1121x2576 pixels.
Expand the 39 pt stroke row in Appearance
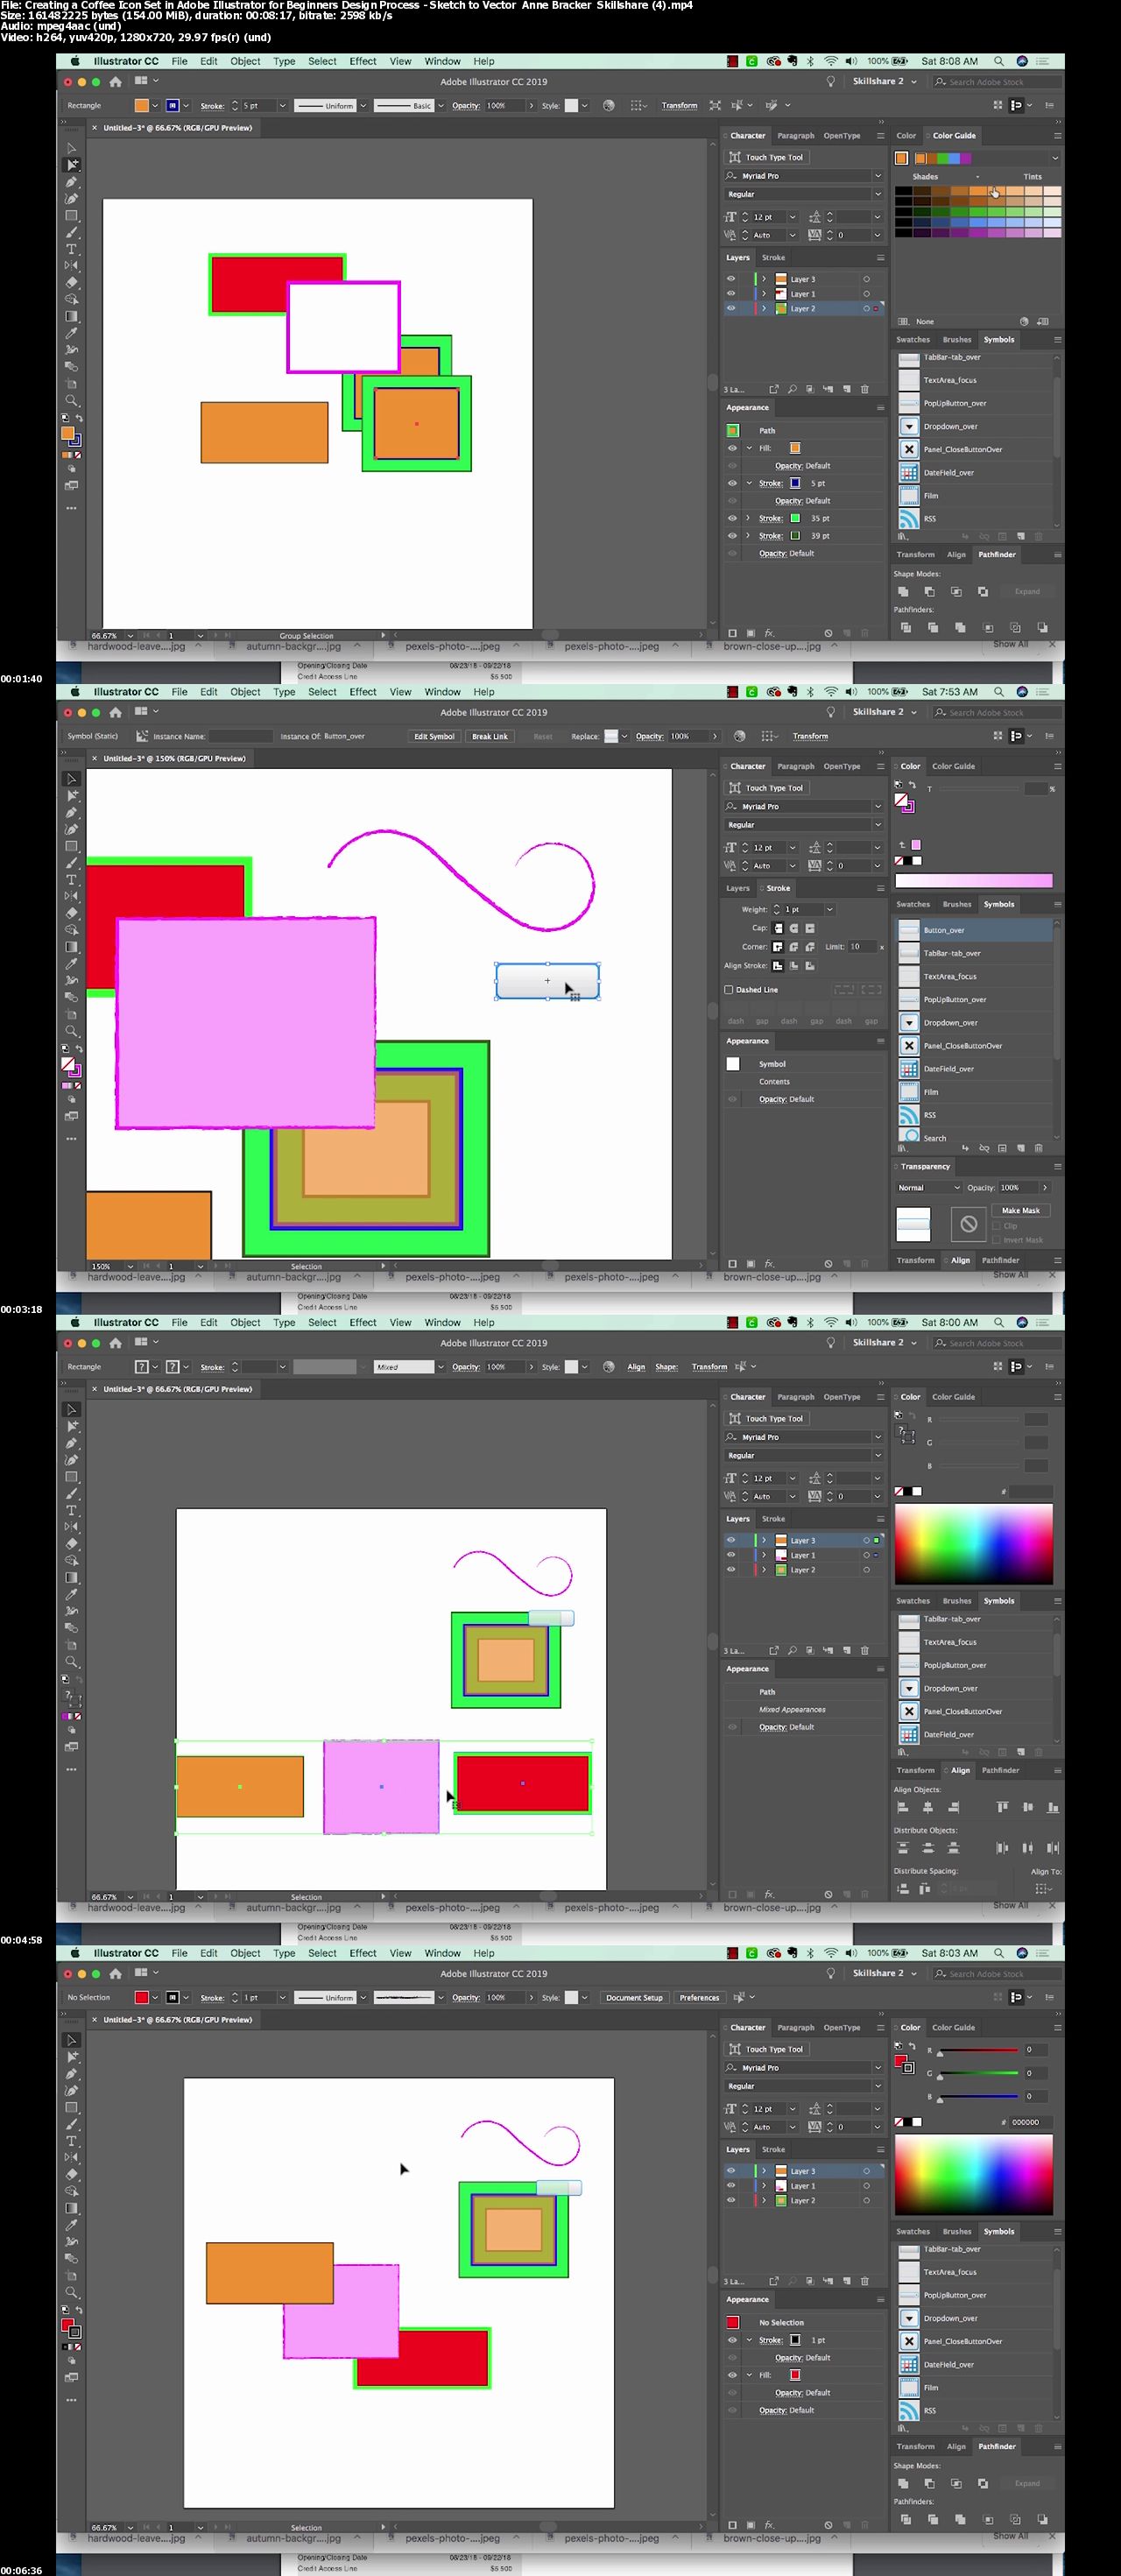(x=748, y=536)
